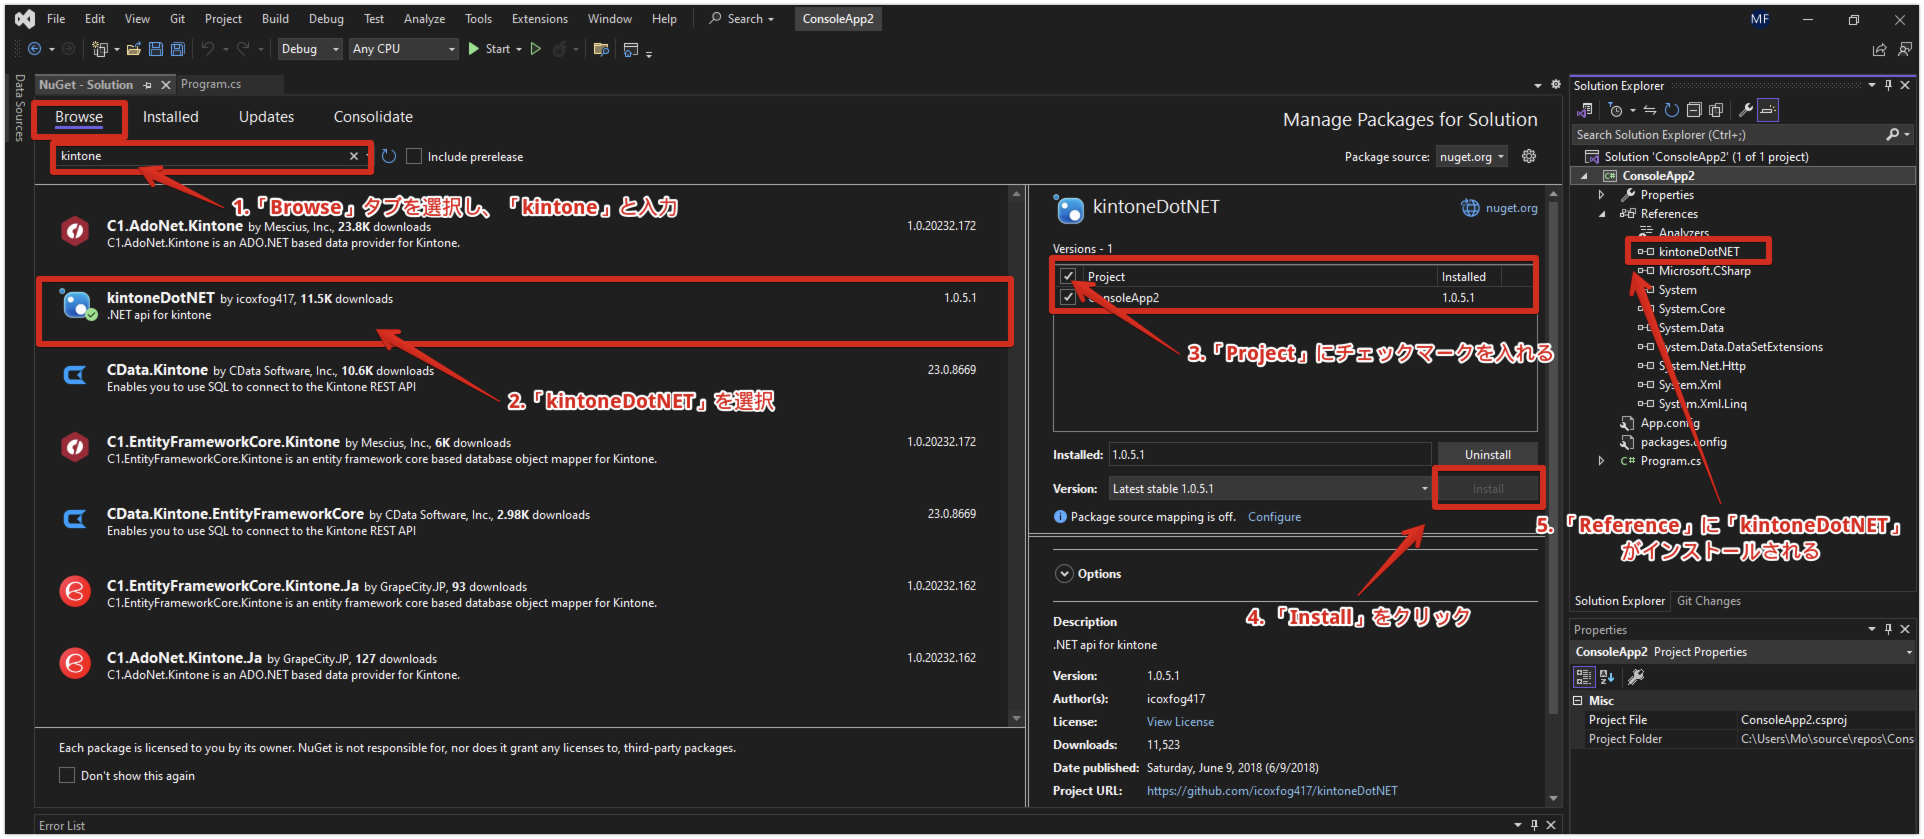The image size is (1924, 839).
Task: Check Don't show this again
Action: (67, 775)
